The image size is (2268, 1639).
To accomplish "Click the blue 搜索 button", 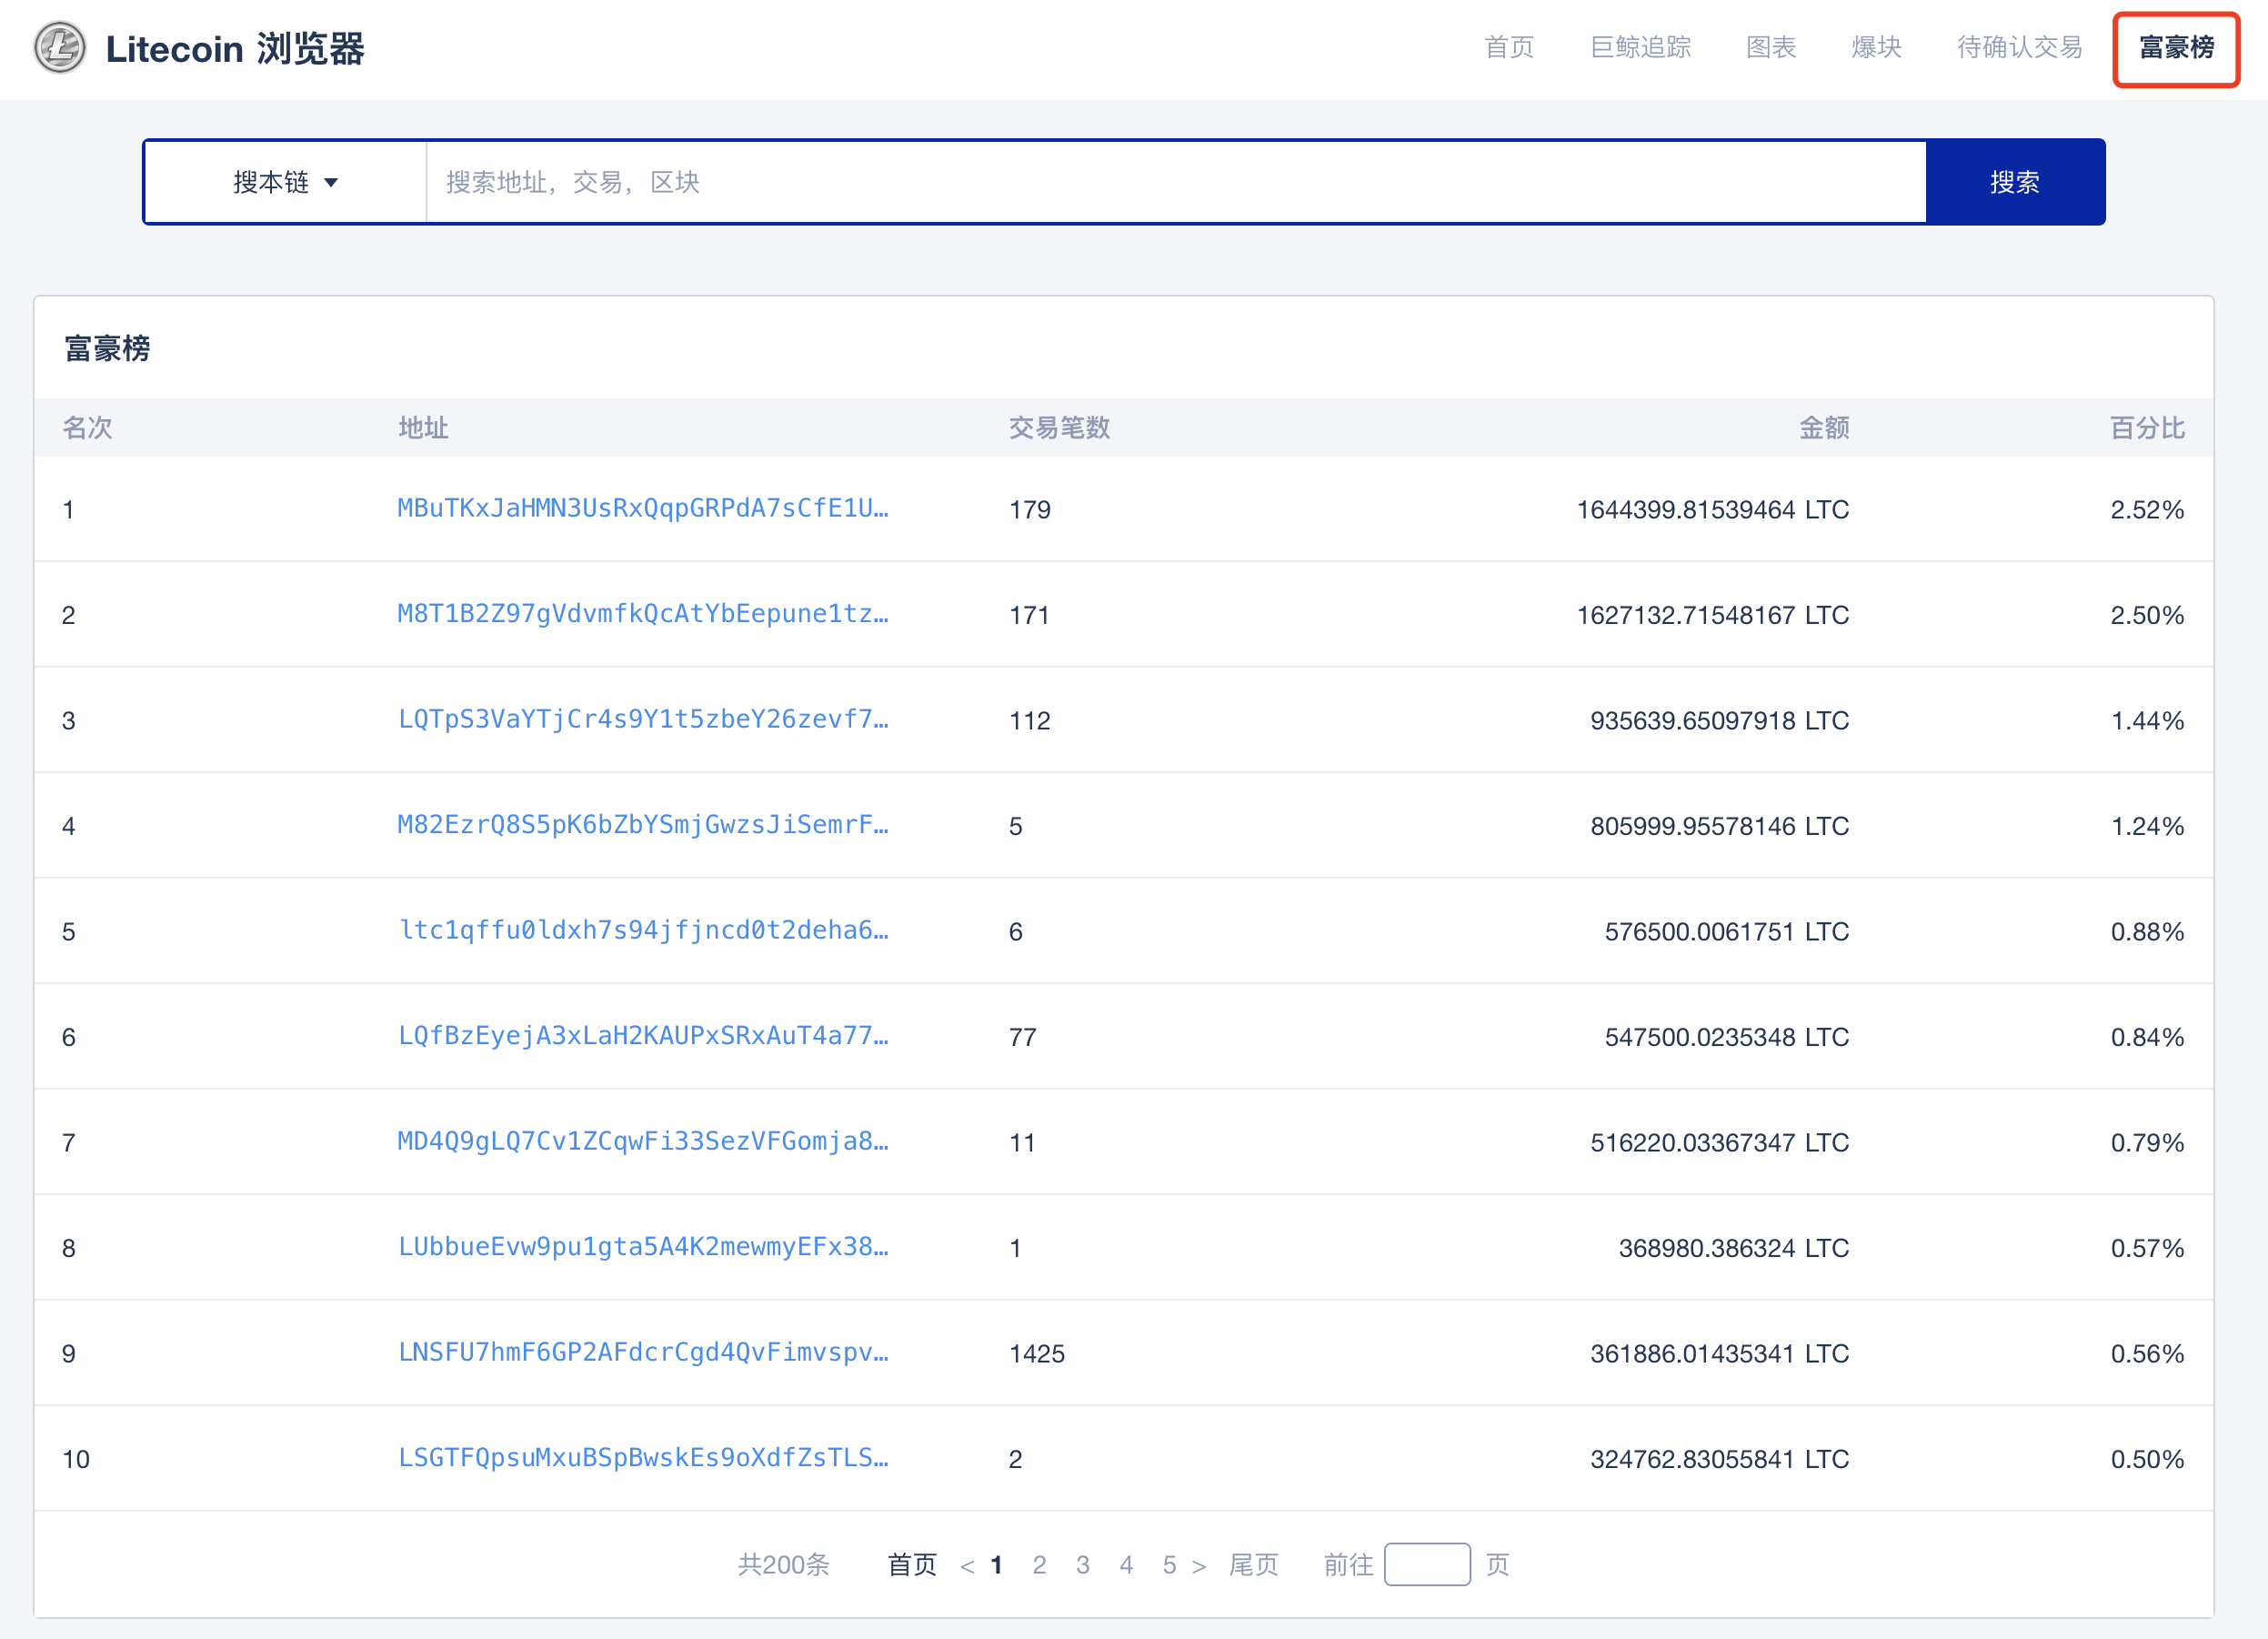I will (2015, 182).
